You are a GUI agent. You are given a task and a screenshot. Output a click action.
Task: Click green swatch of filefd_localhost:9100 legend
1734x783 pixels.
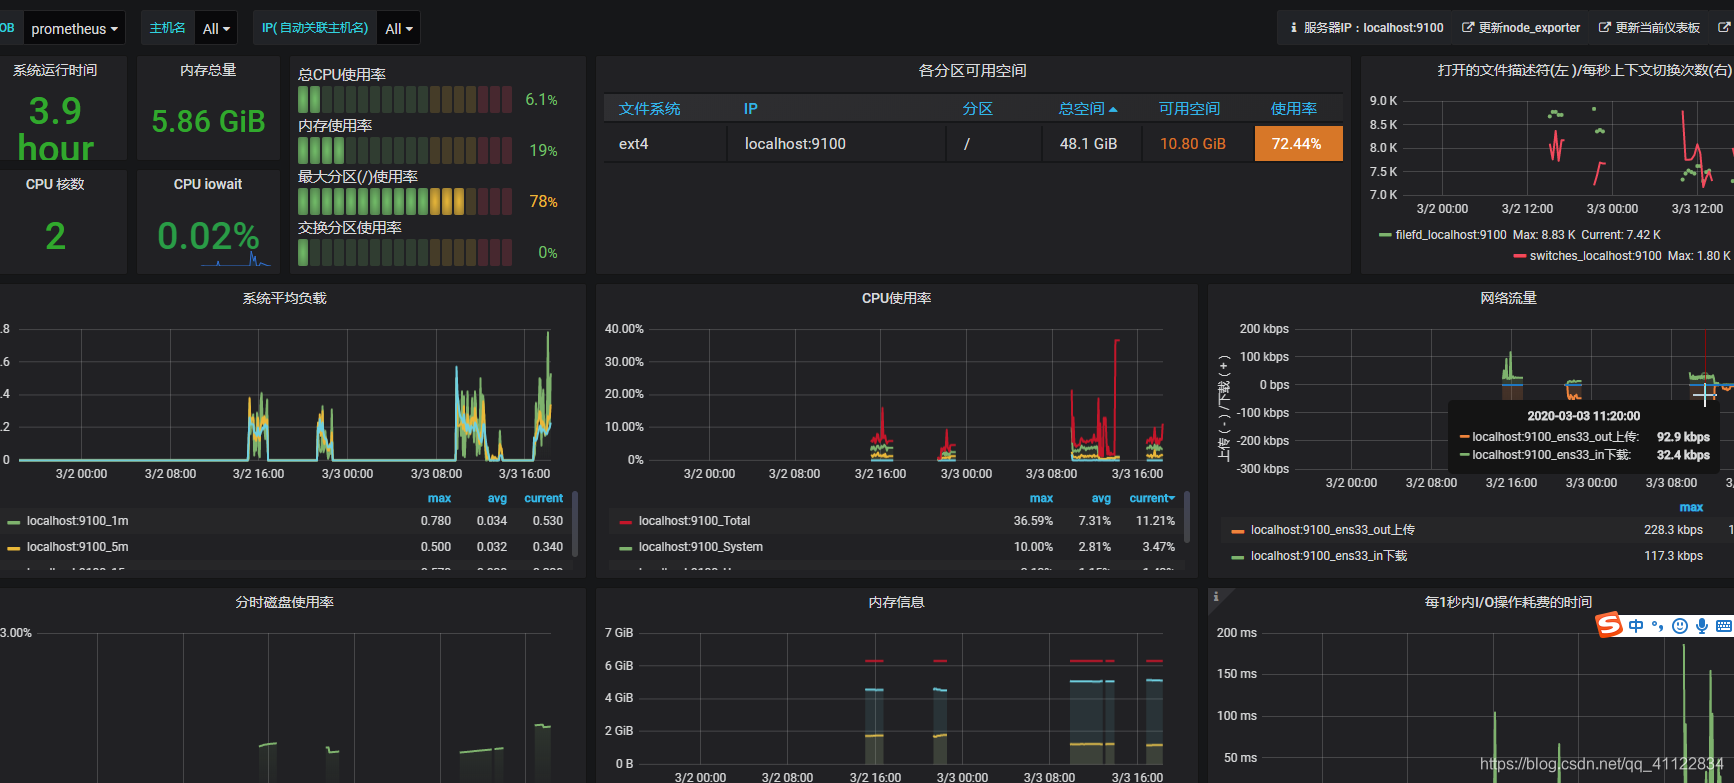pos(1385,235)
